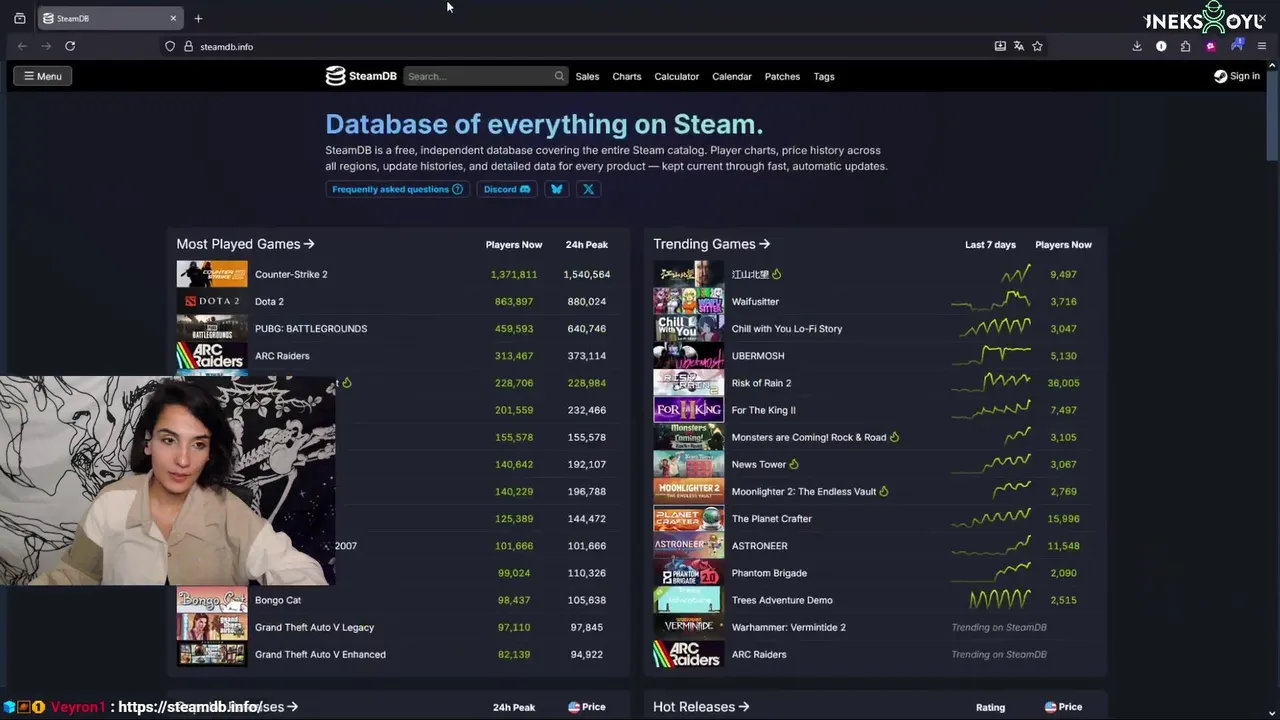This screenshot has height=720, width=1280.
Task: Open Frequently asked questions
Action: [x=397, y=189]
